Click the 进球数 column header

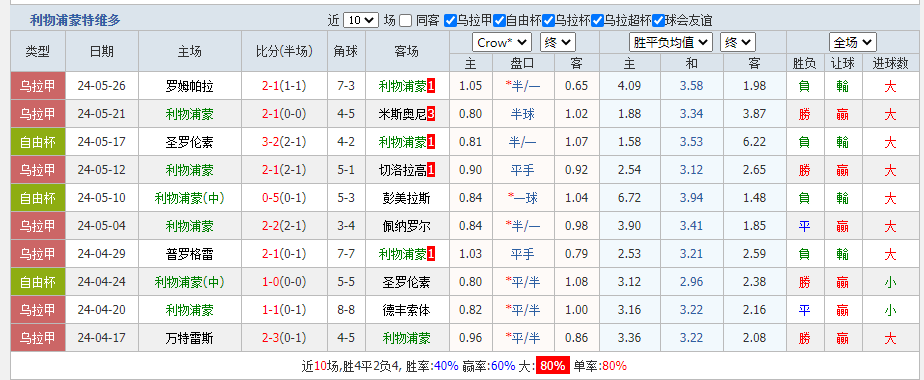pyautogui.click(x=890, y=63)
